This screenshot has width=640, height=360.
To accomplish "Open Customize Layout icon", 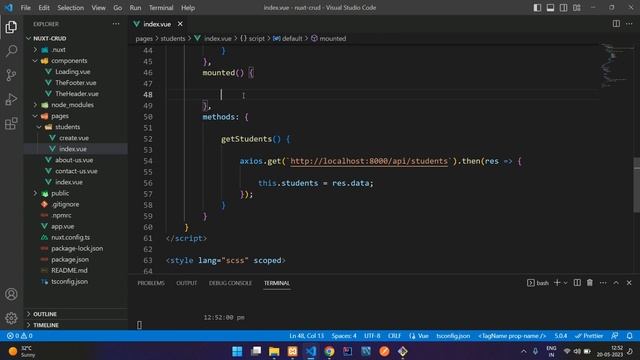I will pos(576,8).
